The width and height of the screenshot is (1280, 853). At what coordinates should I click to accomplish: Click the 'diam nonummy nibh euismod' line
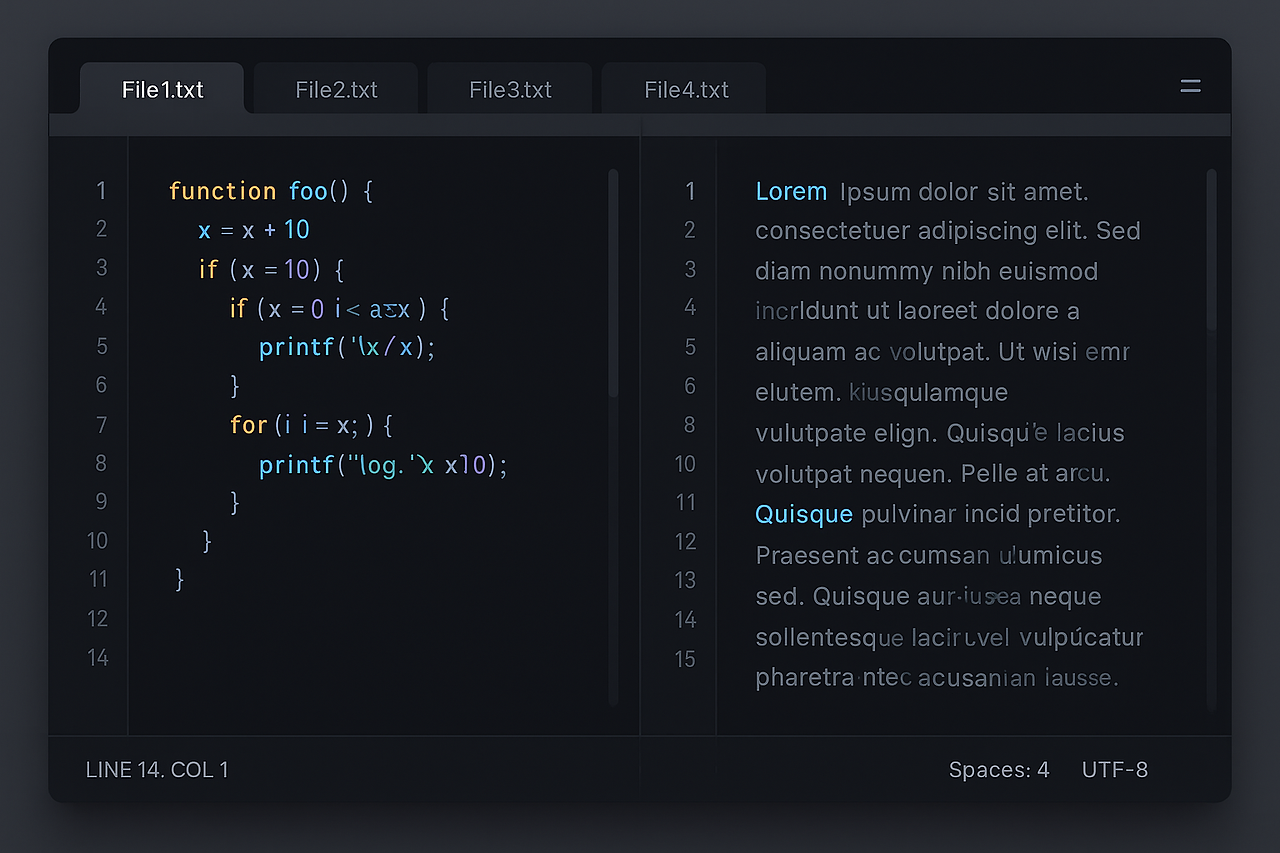[x=927, y=271]
